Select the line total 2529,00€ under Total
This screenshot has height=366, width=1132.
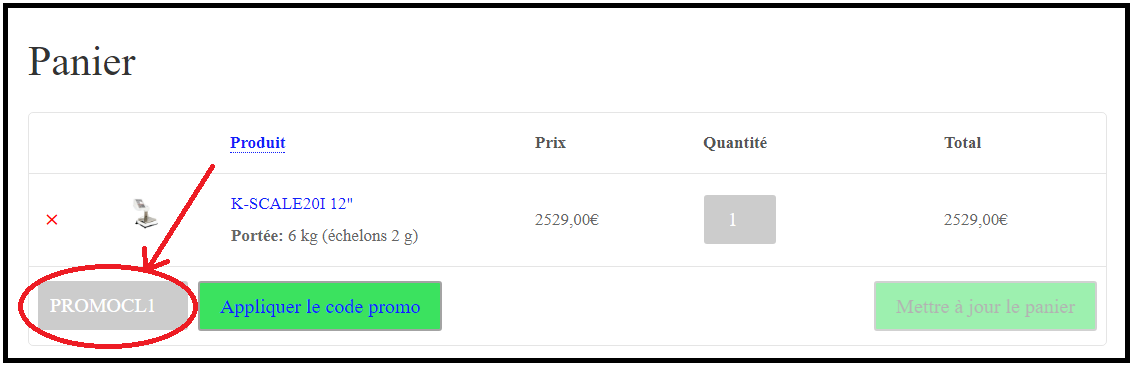pos(975,220)
